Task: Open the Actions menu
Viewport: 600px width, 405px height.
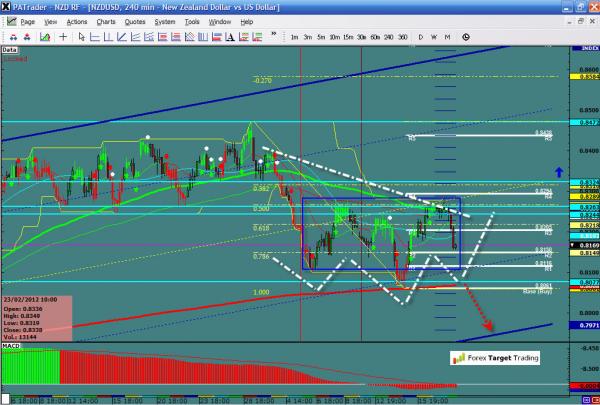Action: (x=74, y=20)
